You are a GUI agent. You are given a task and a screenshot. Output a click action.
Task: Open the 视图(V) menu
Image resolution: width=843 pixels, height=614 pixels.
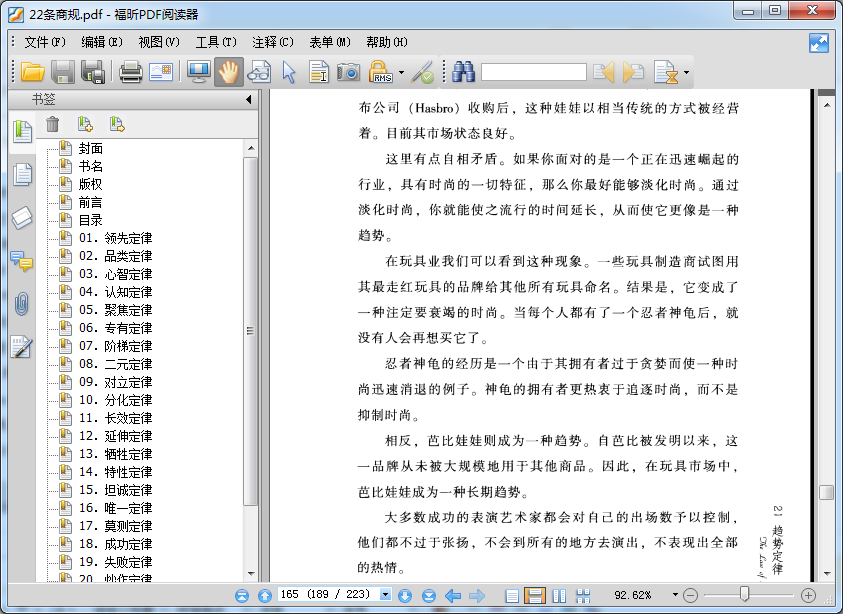pyautogui.click(x=159, y=42)
